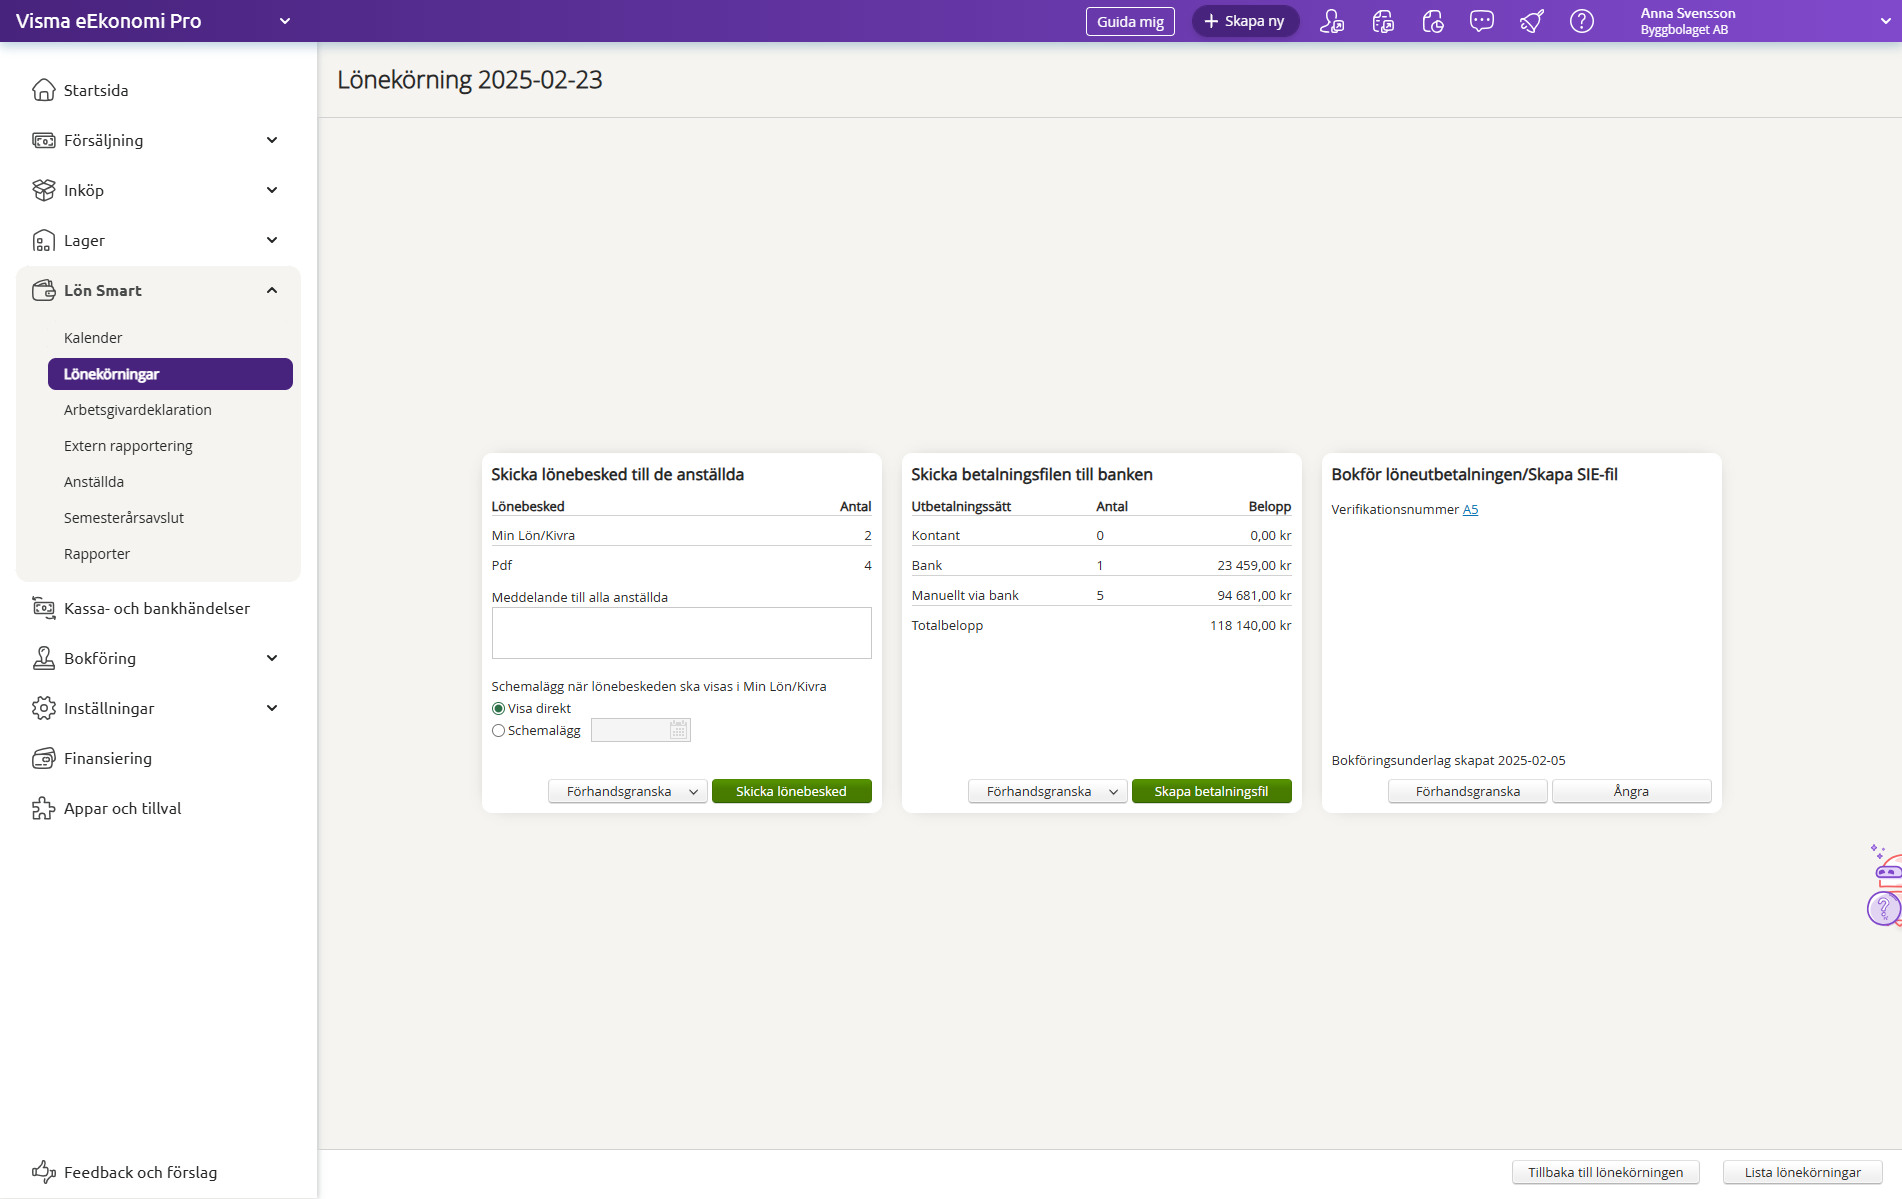Image resolution: width=1902 pixels, height=1199 pixels.
Task: Open the Anna Svensson user menu dropdown
Action: coord(1886,21)
